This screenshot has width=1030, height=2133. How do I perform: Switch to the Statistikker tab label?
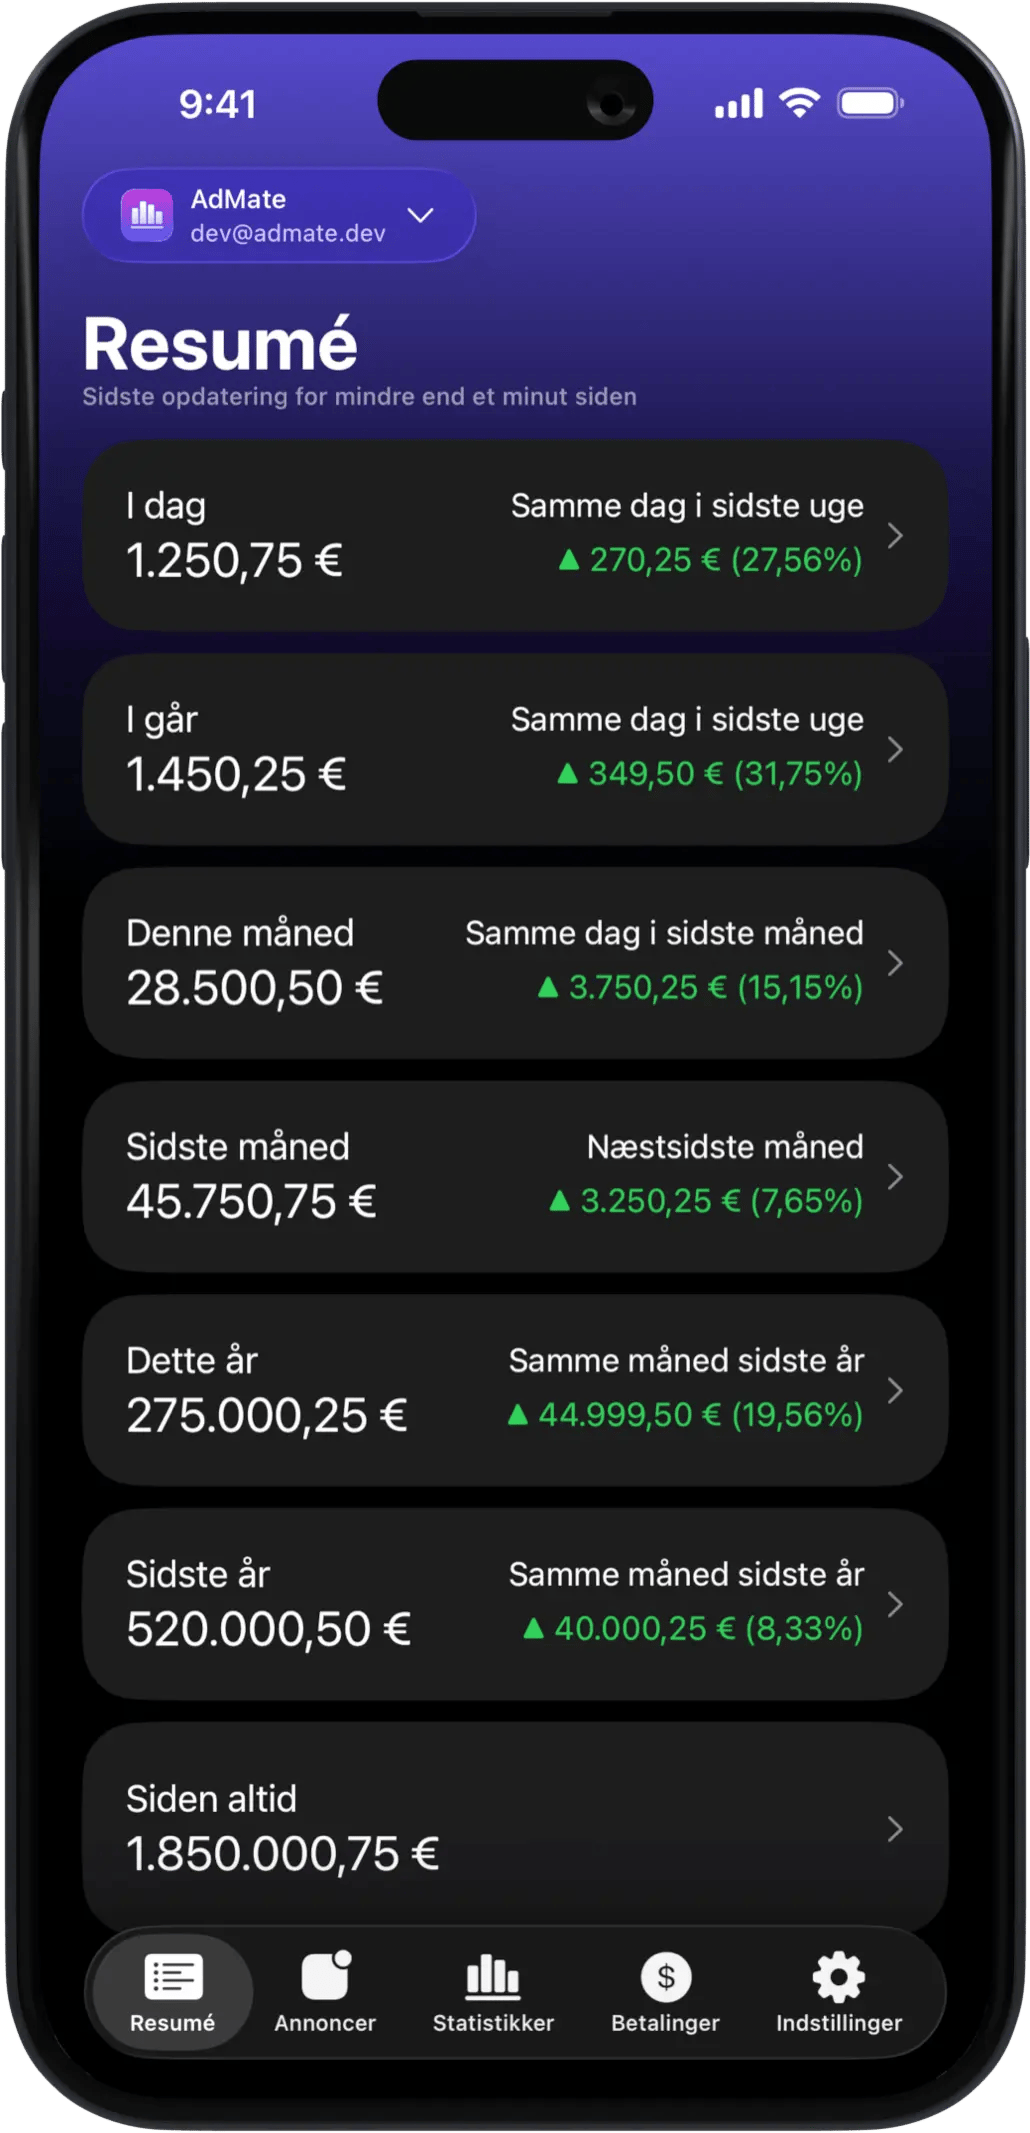pyautogui.click(x=493, y=2023)
